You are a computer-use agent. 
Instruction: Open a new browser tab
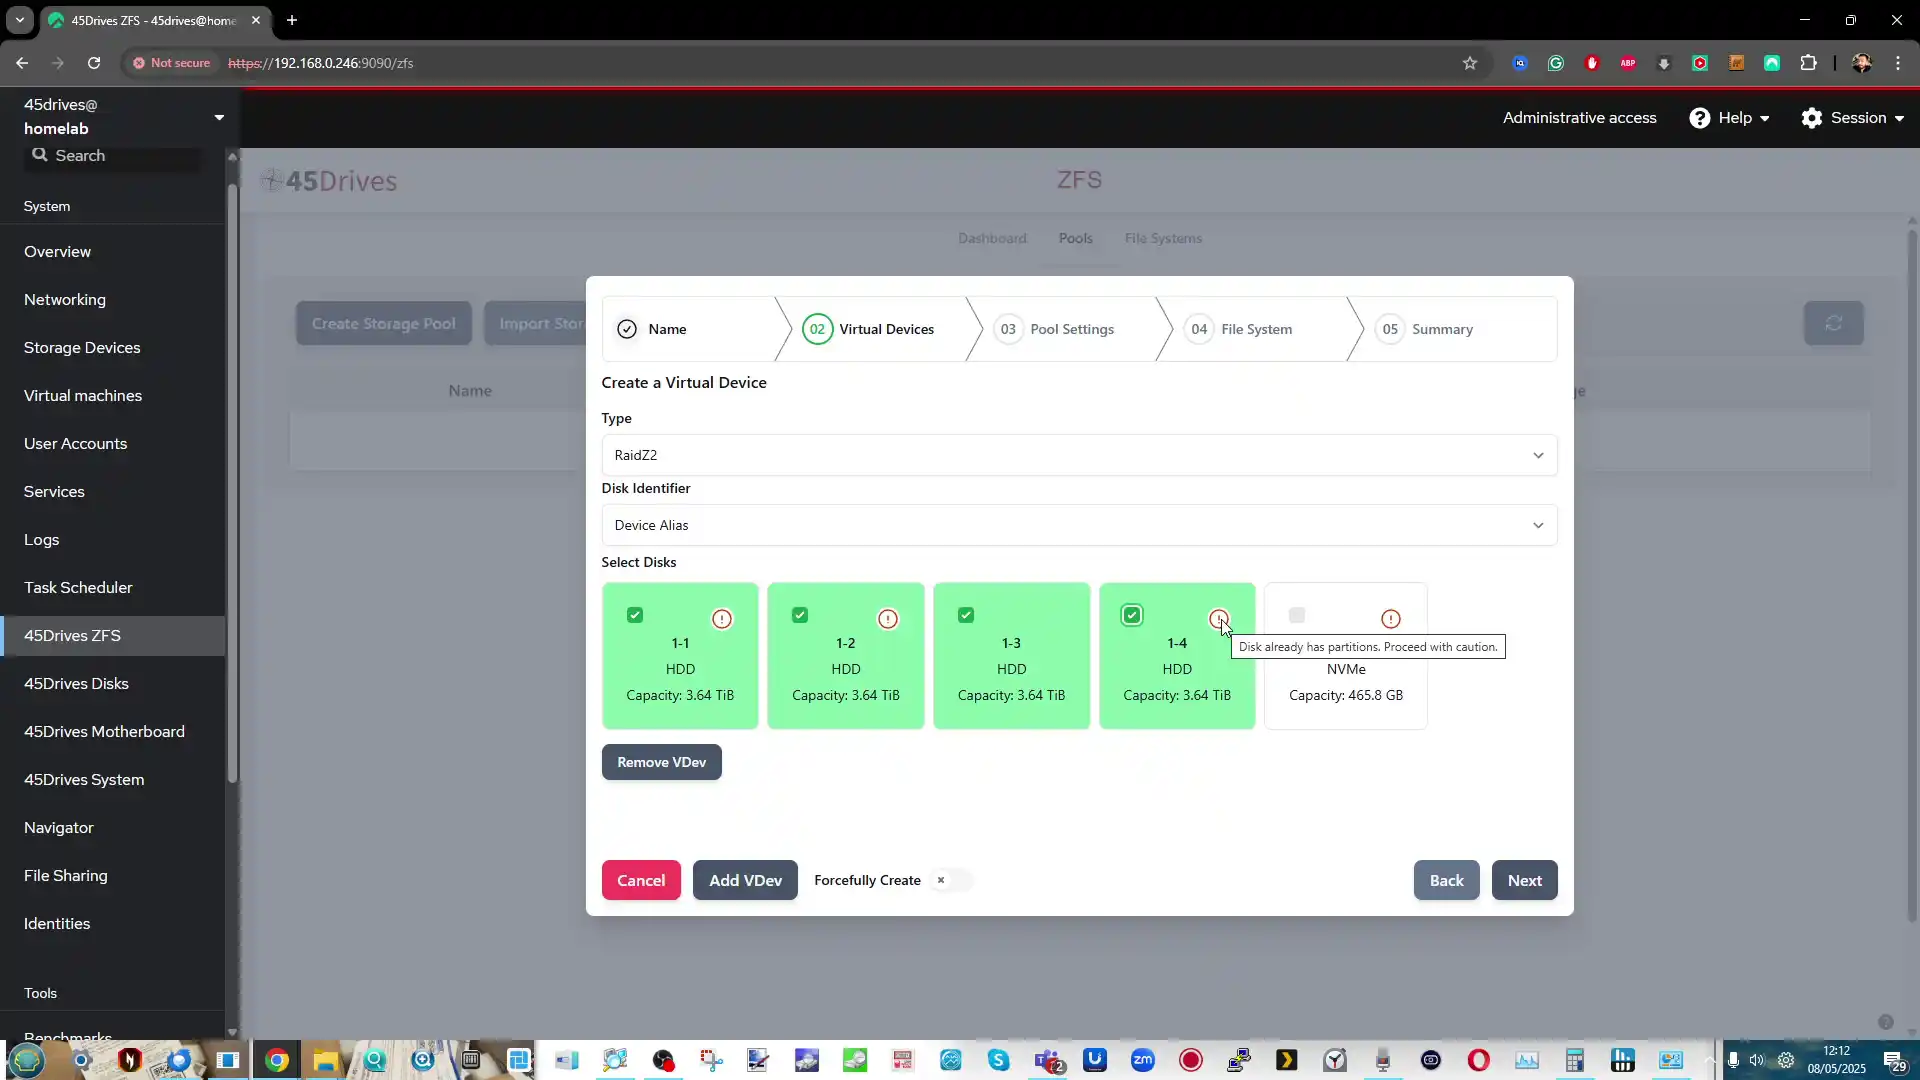pyautogui.click(x=292, y=20)
